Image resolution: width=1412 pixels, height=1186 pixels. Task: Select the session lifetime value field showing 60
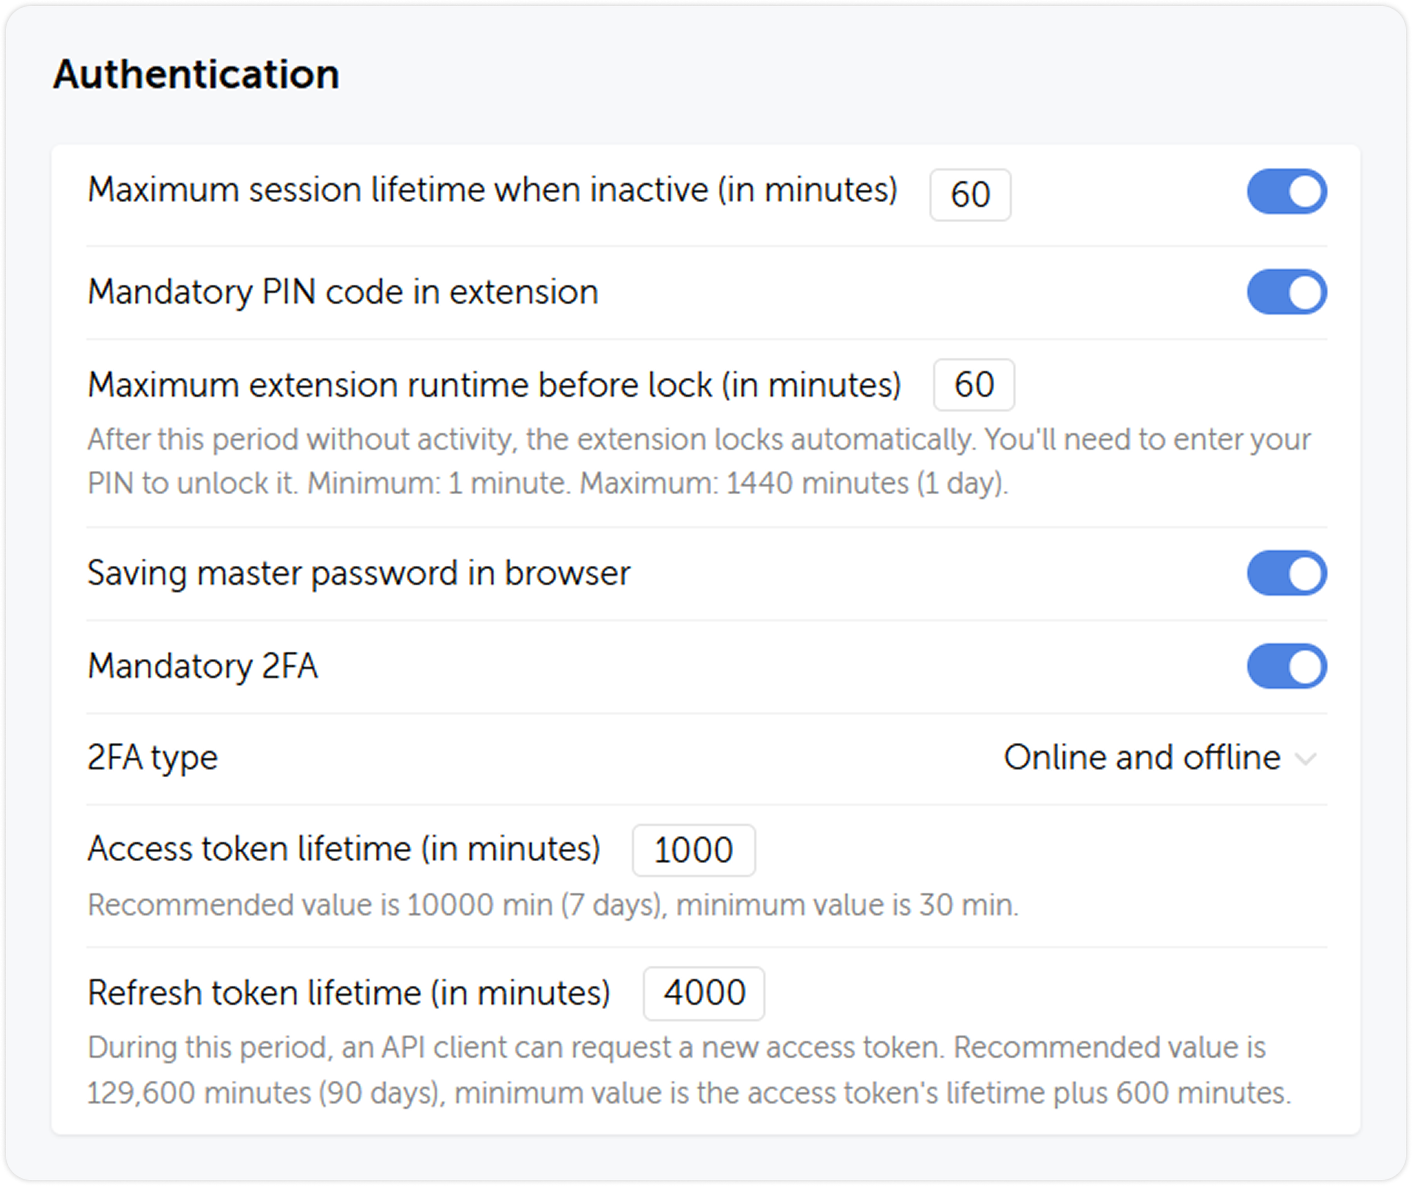point(970,194)
